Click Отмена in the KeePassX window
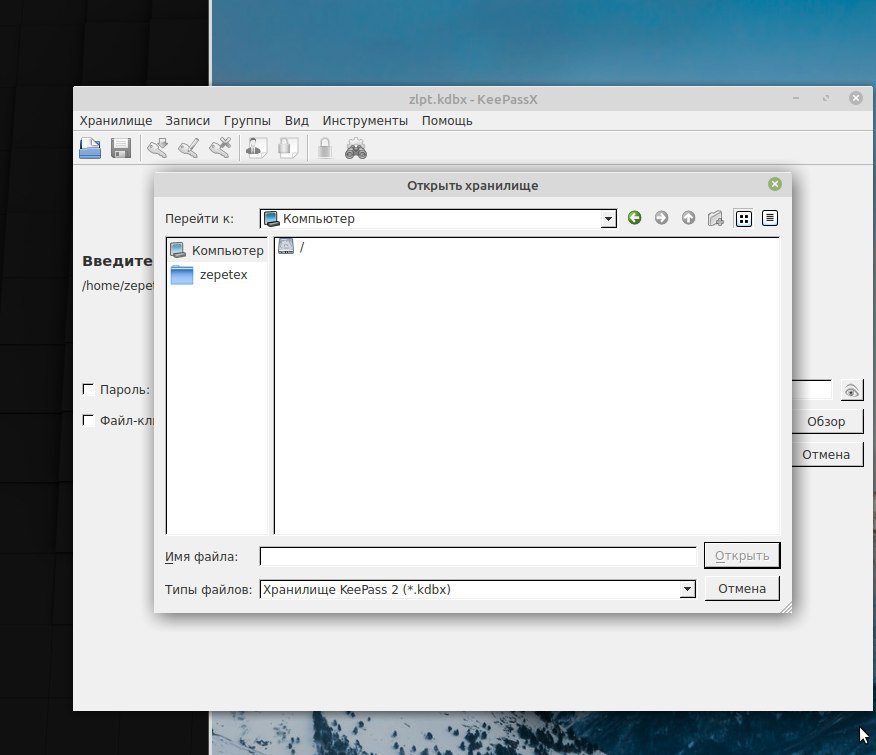Image resolution: width=876 pixels, height=755 pixels. point(827,454)
